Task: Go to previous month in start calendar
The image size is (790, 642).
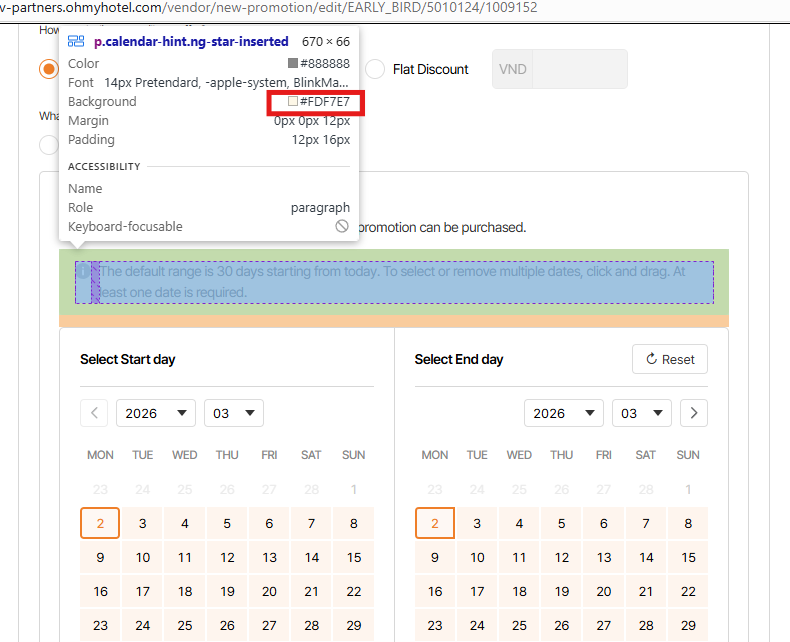Action: (x=94, y=413)
